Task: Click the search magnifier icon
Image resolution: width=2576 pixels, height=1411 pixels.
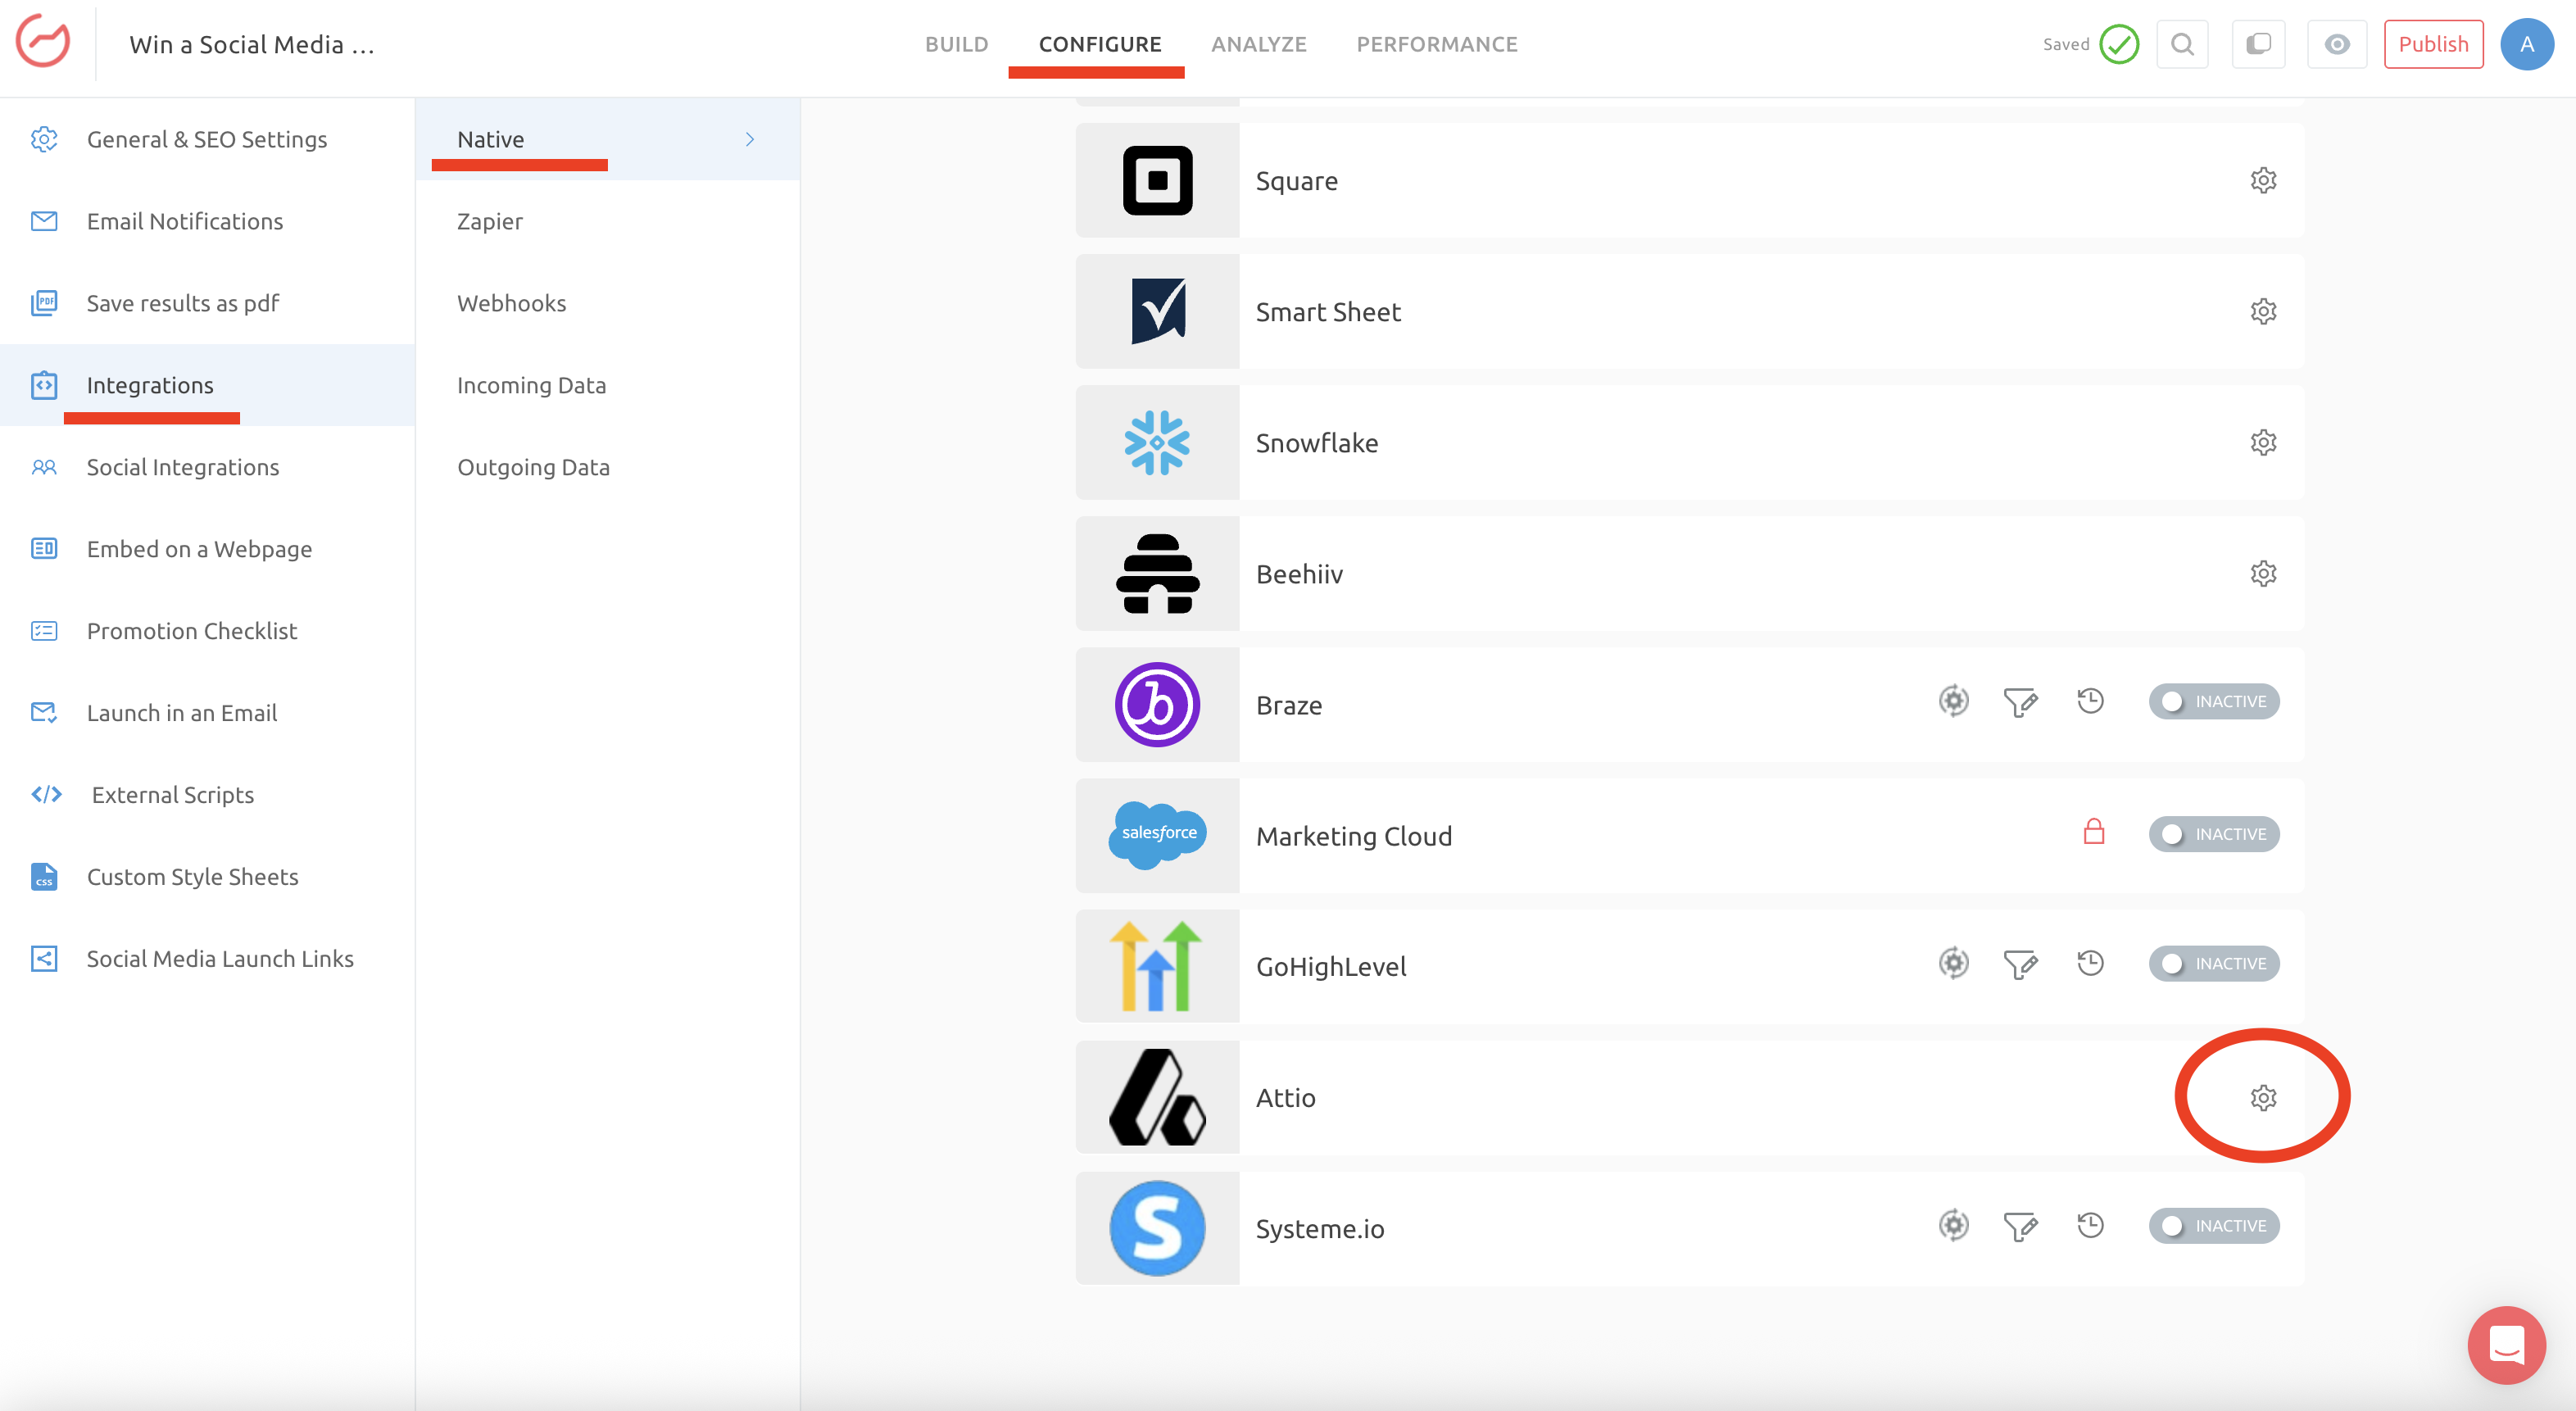Action: tap(2182, 44)
